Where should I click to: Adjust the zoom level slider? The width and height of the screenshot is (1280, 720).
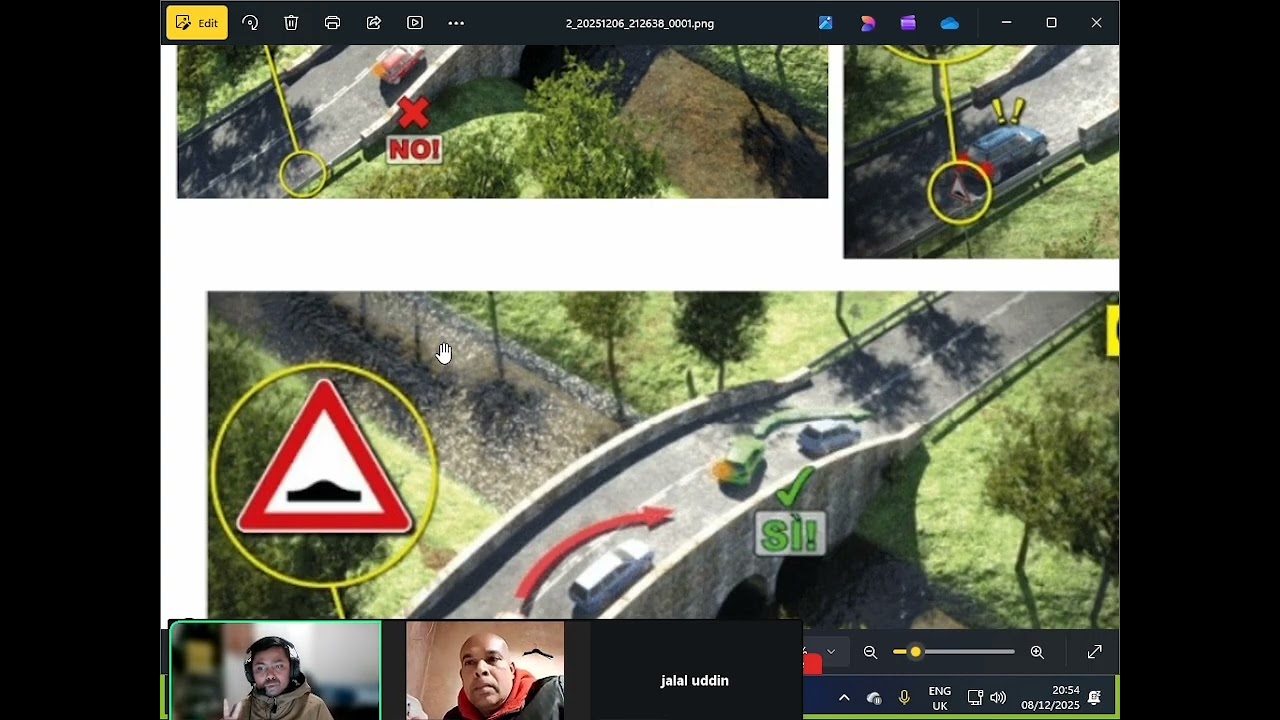coord(954,652)
